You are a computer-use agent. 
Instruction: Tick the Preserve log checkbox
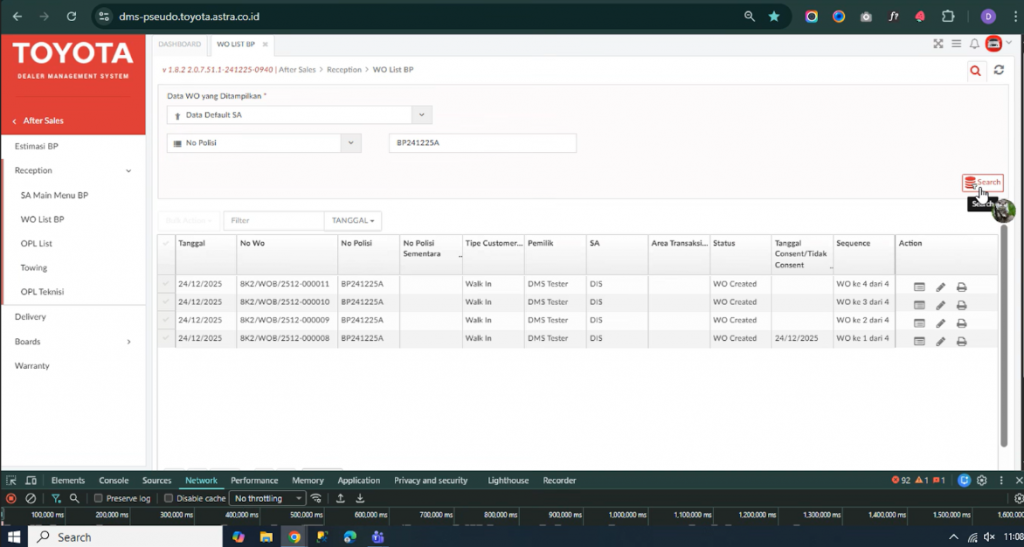pos(99,498)
